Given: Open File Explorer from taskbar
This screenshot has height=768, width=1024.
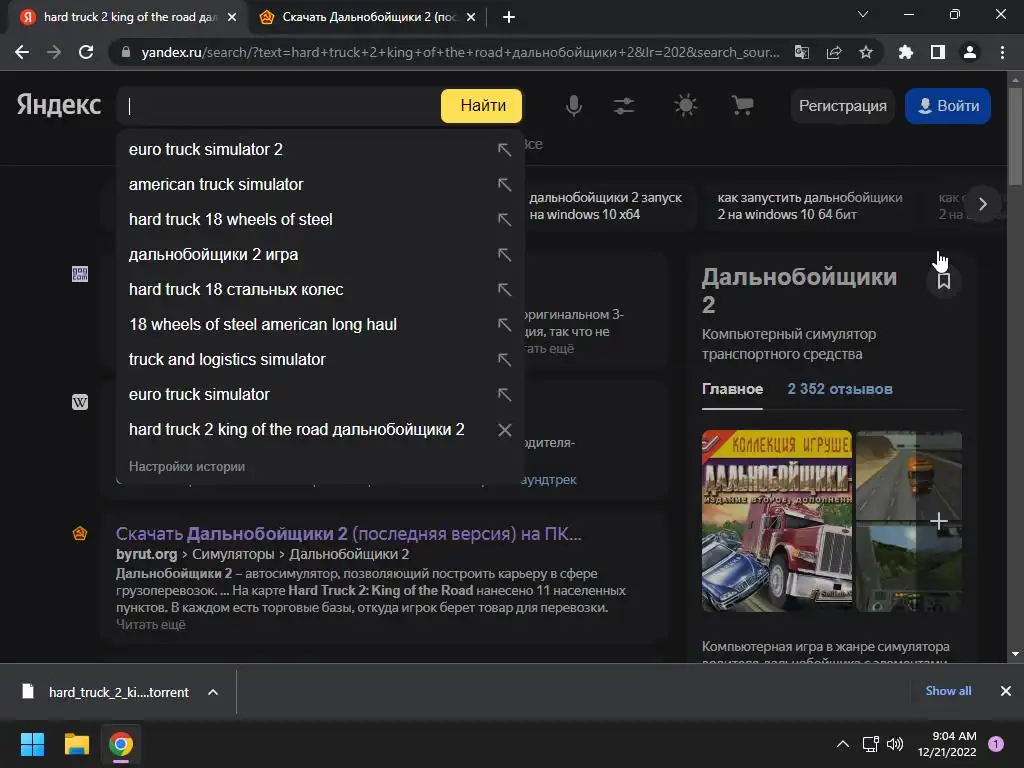Looking at the screenshot, I should pos(76,744).
